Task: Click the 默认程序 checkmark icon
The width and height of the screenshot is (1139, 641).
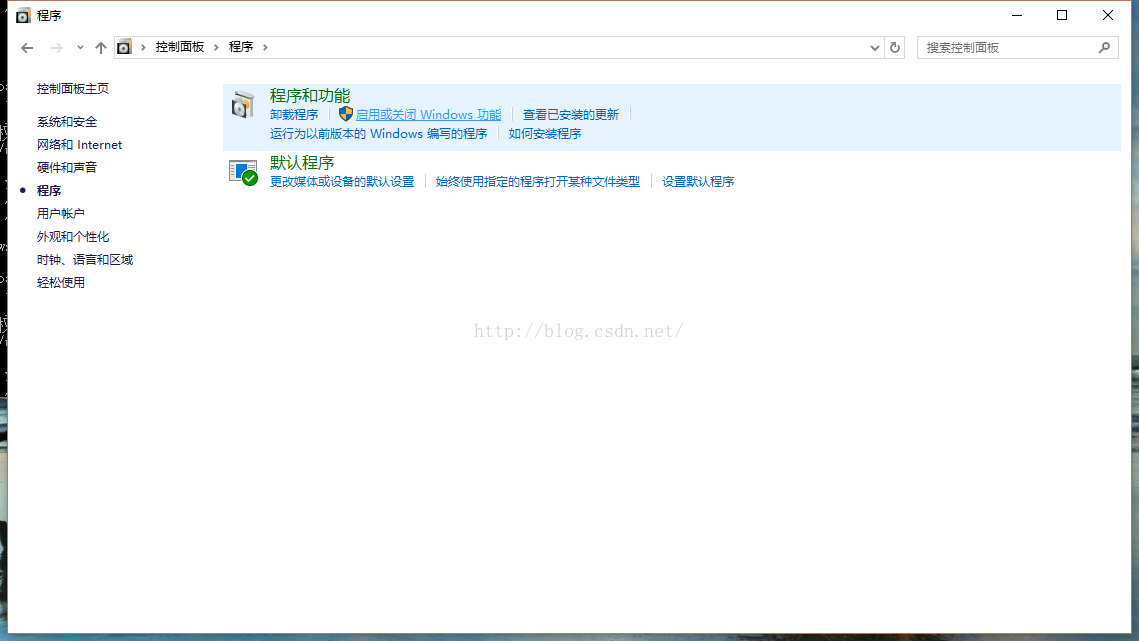Action: (x=243, y=172)
